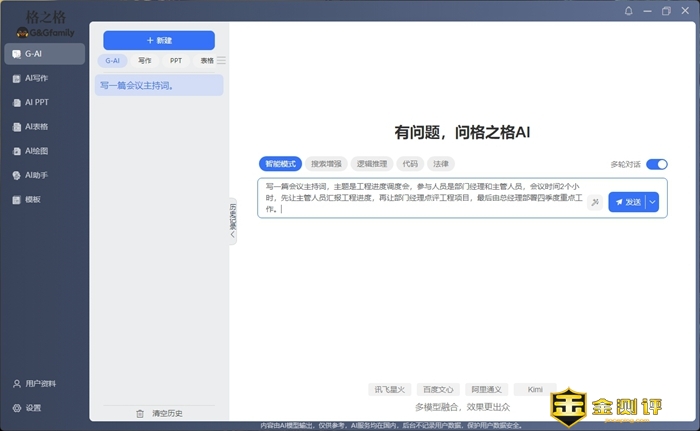
Task: Open AI助手 in the left sidebar
Action: 37,175
